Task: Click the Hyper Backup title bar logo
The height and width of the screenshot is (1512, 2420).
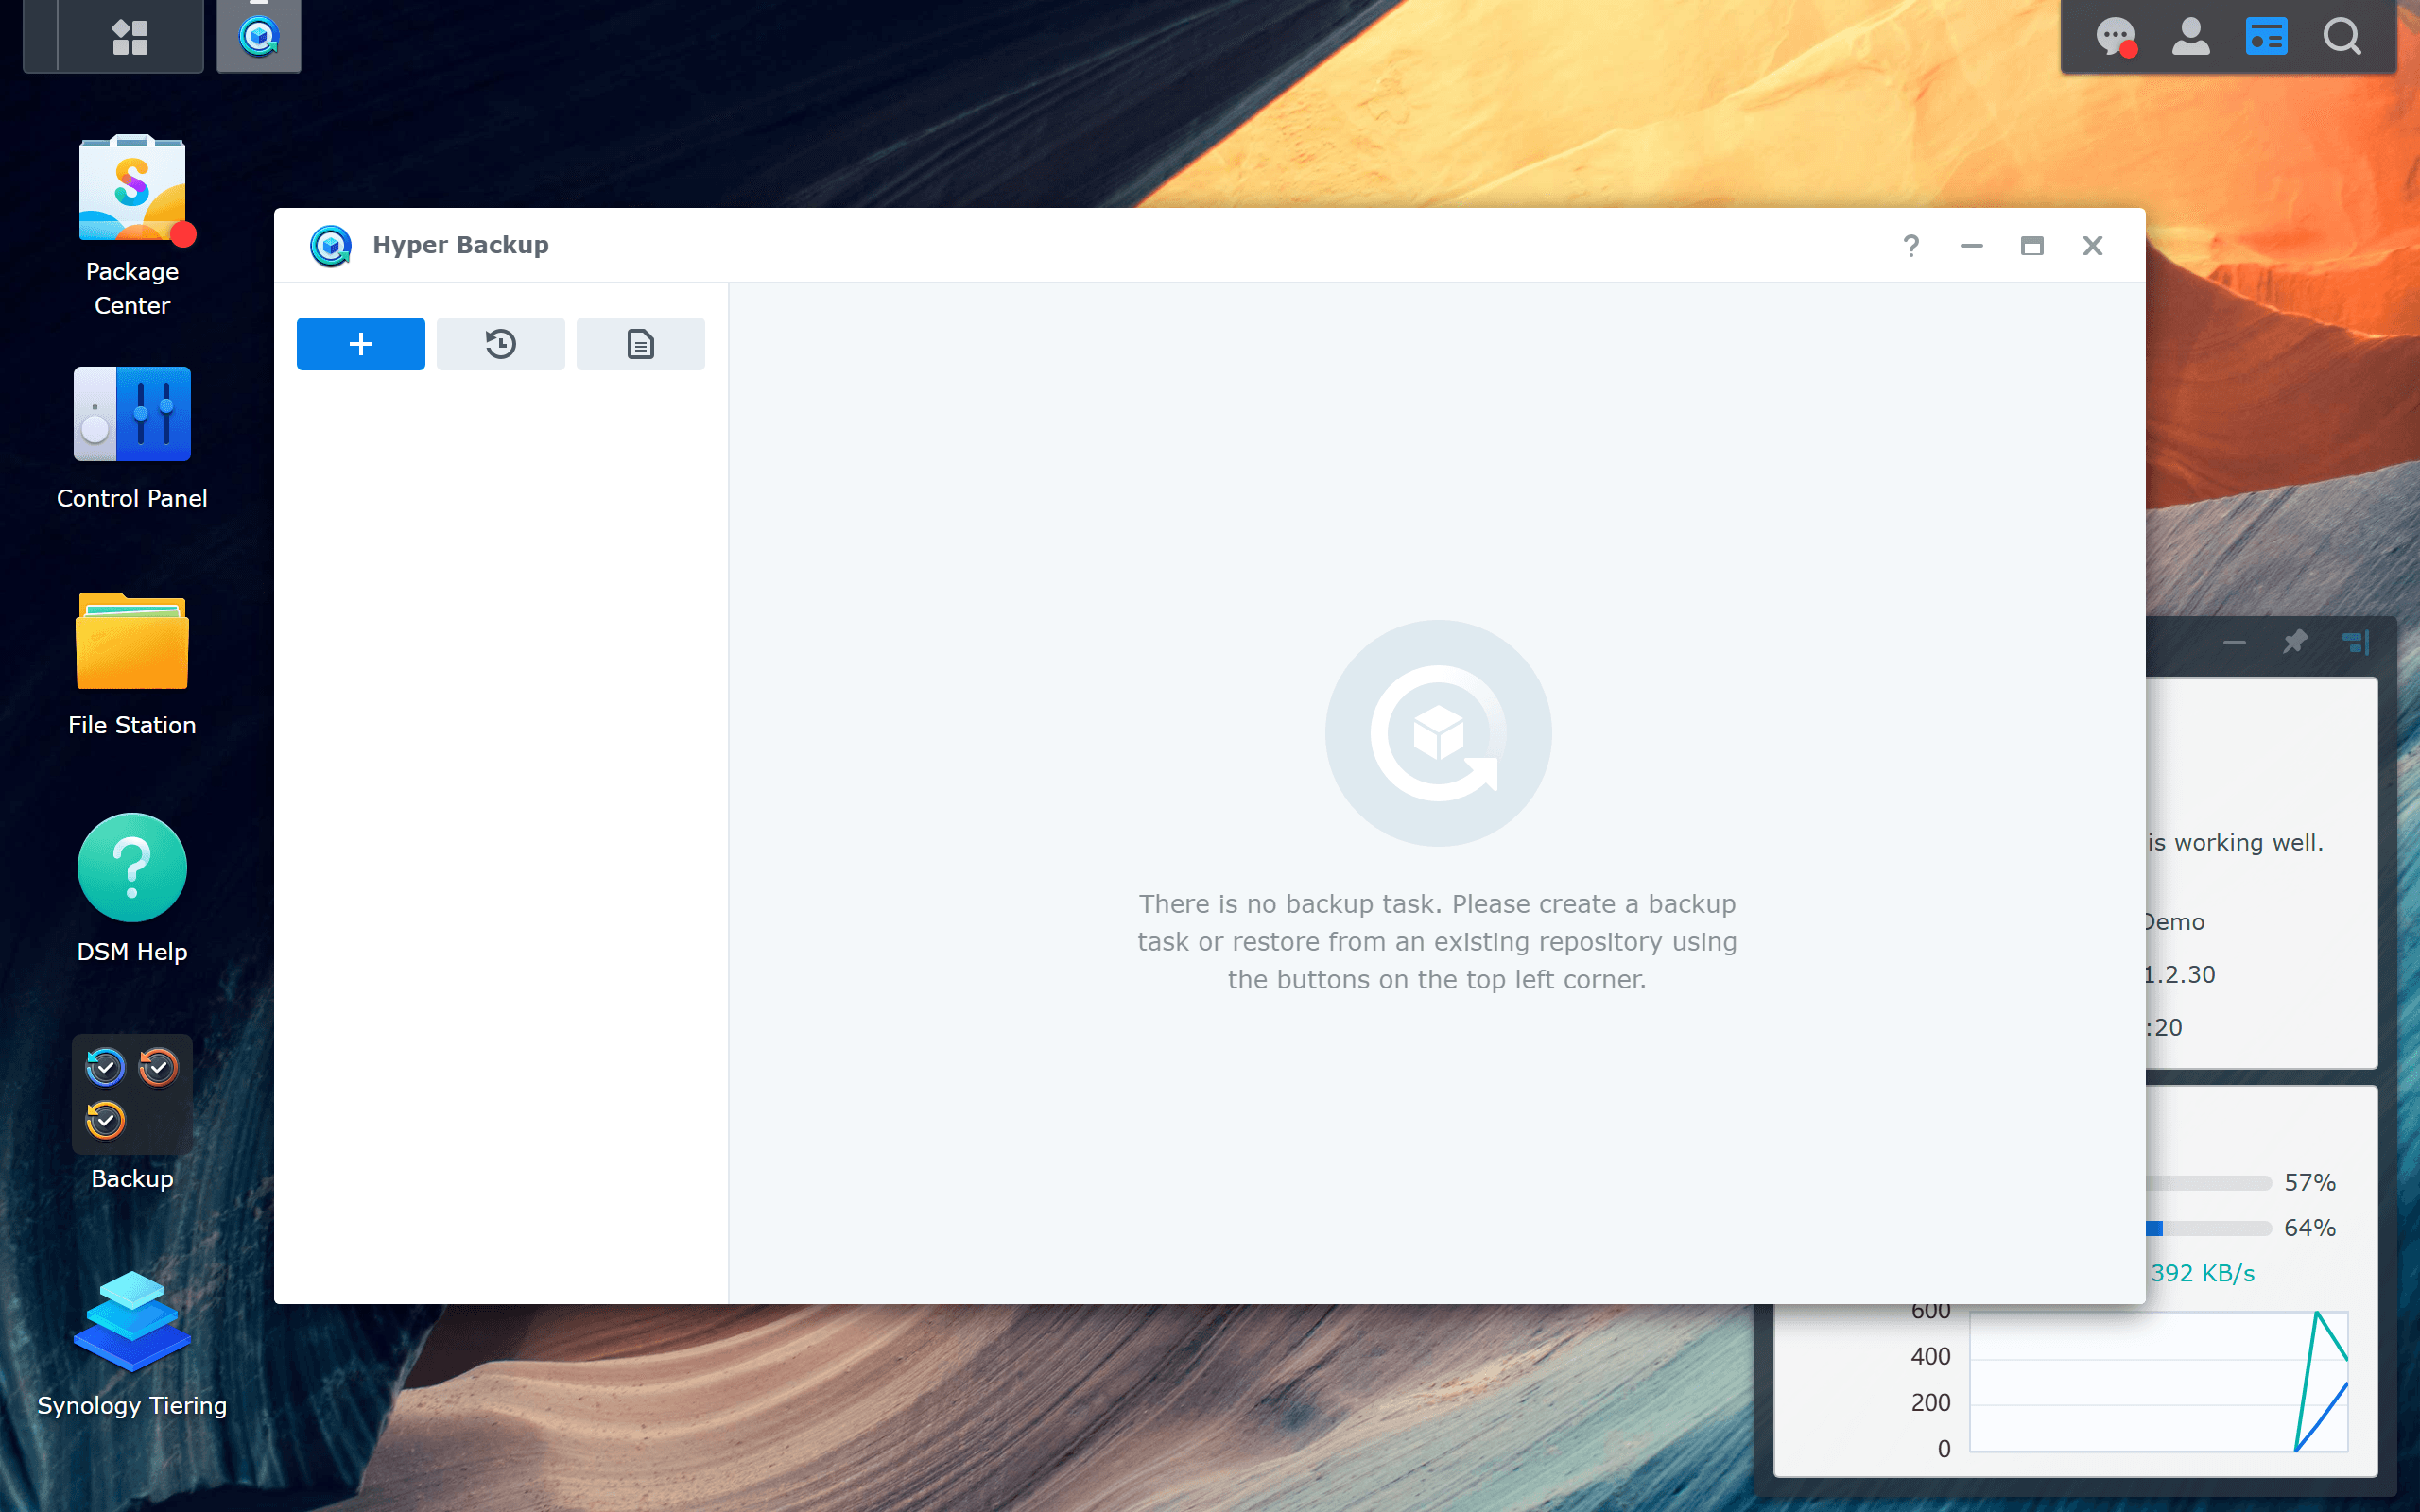Action: pyautogui.click(x=331, y=245)
